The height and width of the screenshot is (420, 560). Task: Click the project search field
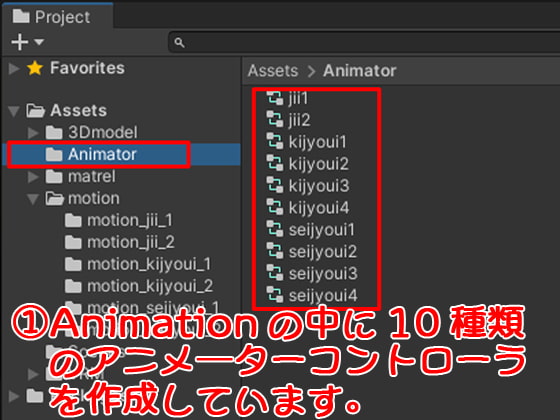pyautogui.click(x=364, y=42)
